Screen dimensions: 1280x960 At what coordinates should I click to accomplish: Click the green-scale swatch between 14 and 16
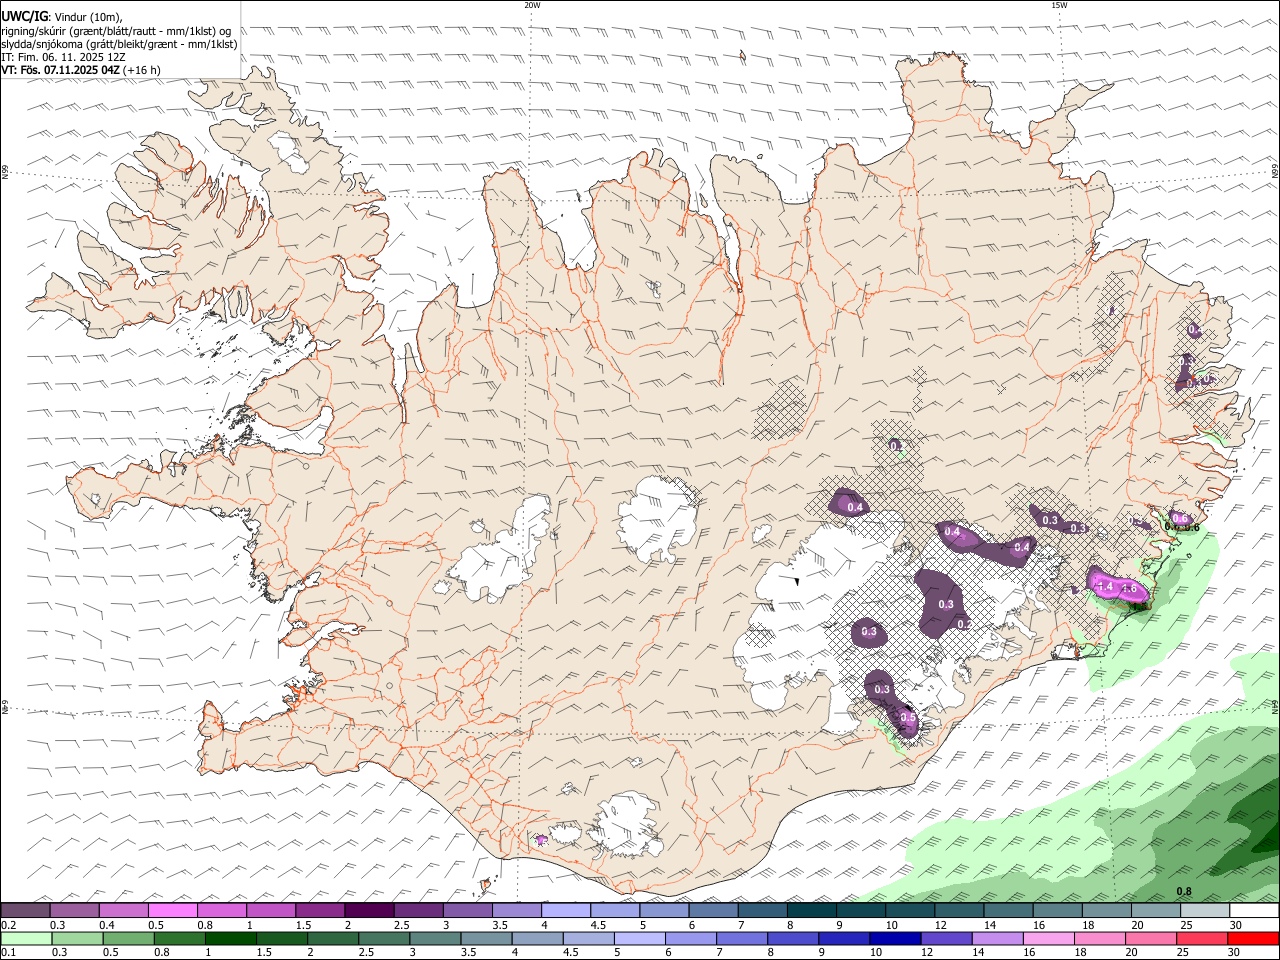pos(996,938)
